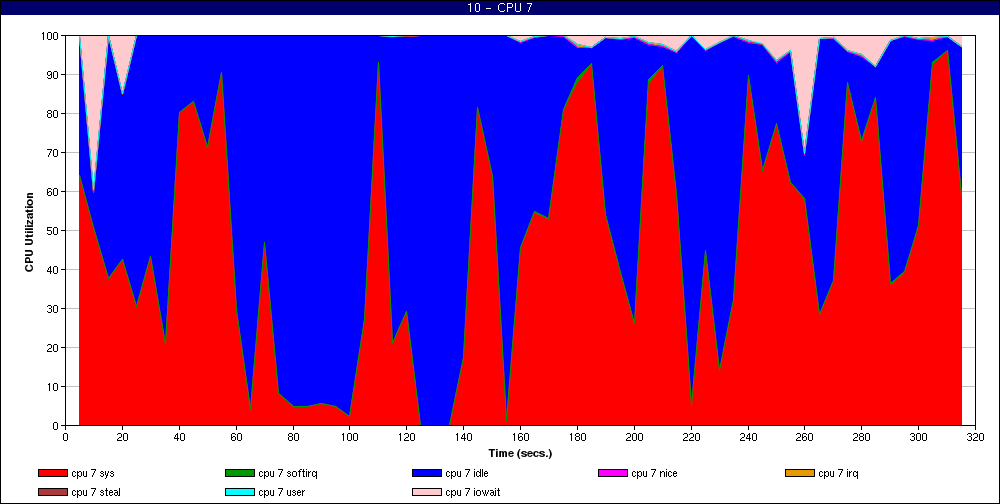Click the y-axis tick label 80
The image size is (1000, 504).
(54, 114)
